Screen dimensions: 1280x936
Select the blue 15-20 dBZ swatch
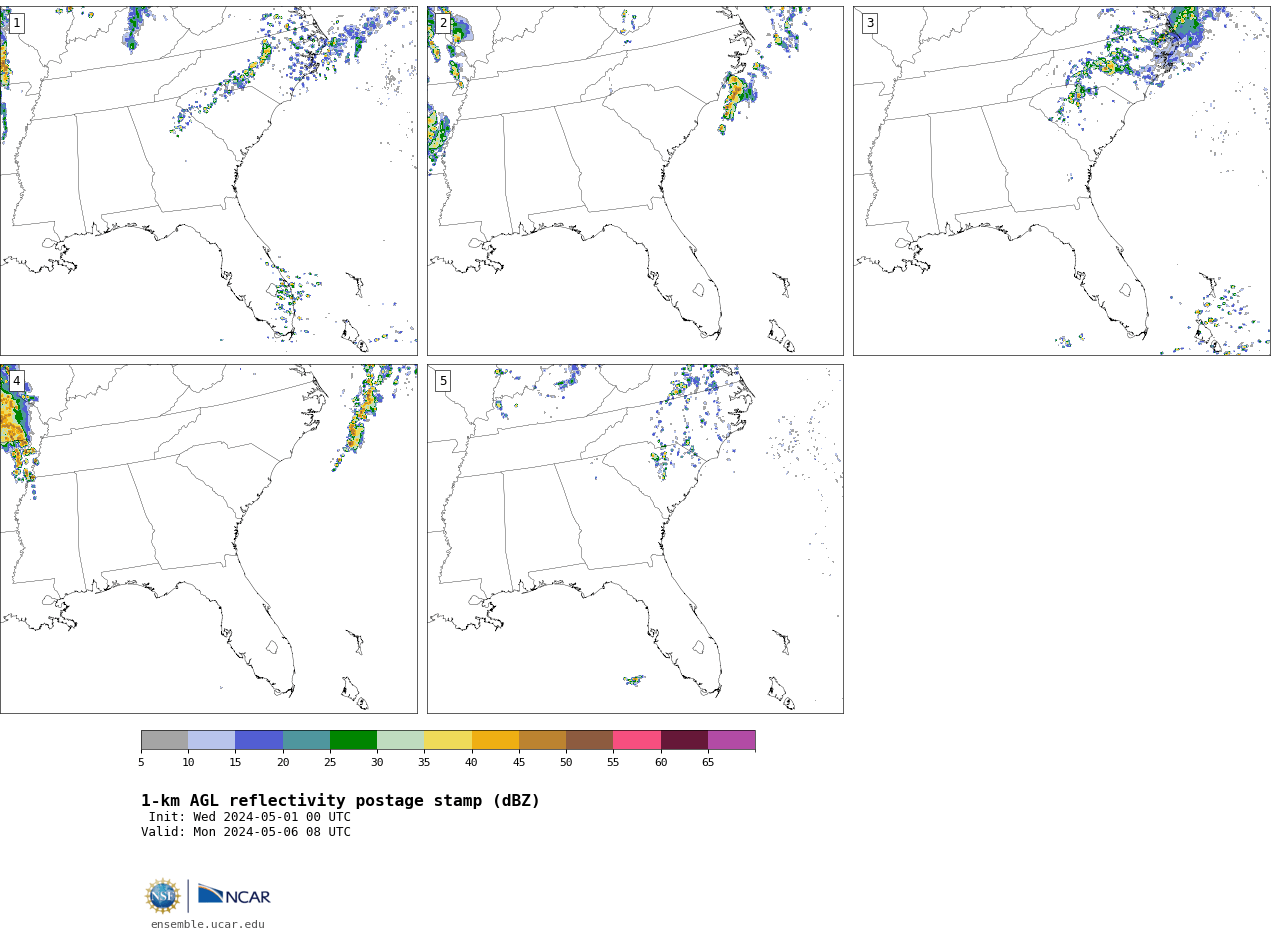259,740
